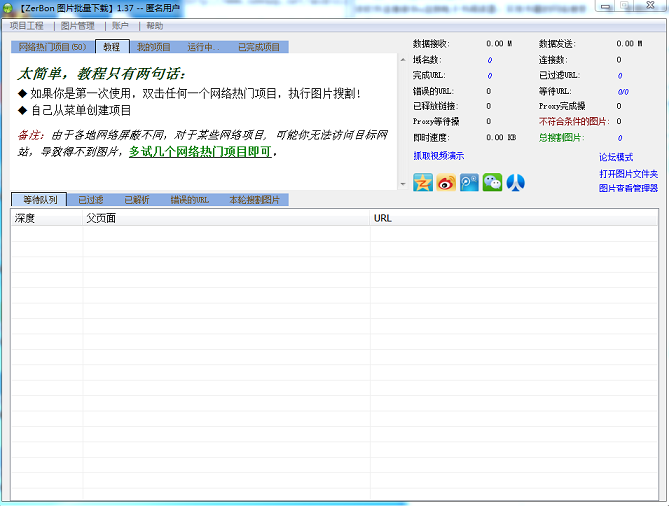Expand the small arrow left of share icons
The image size is (669, 506).
[403, 184]
